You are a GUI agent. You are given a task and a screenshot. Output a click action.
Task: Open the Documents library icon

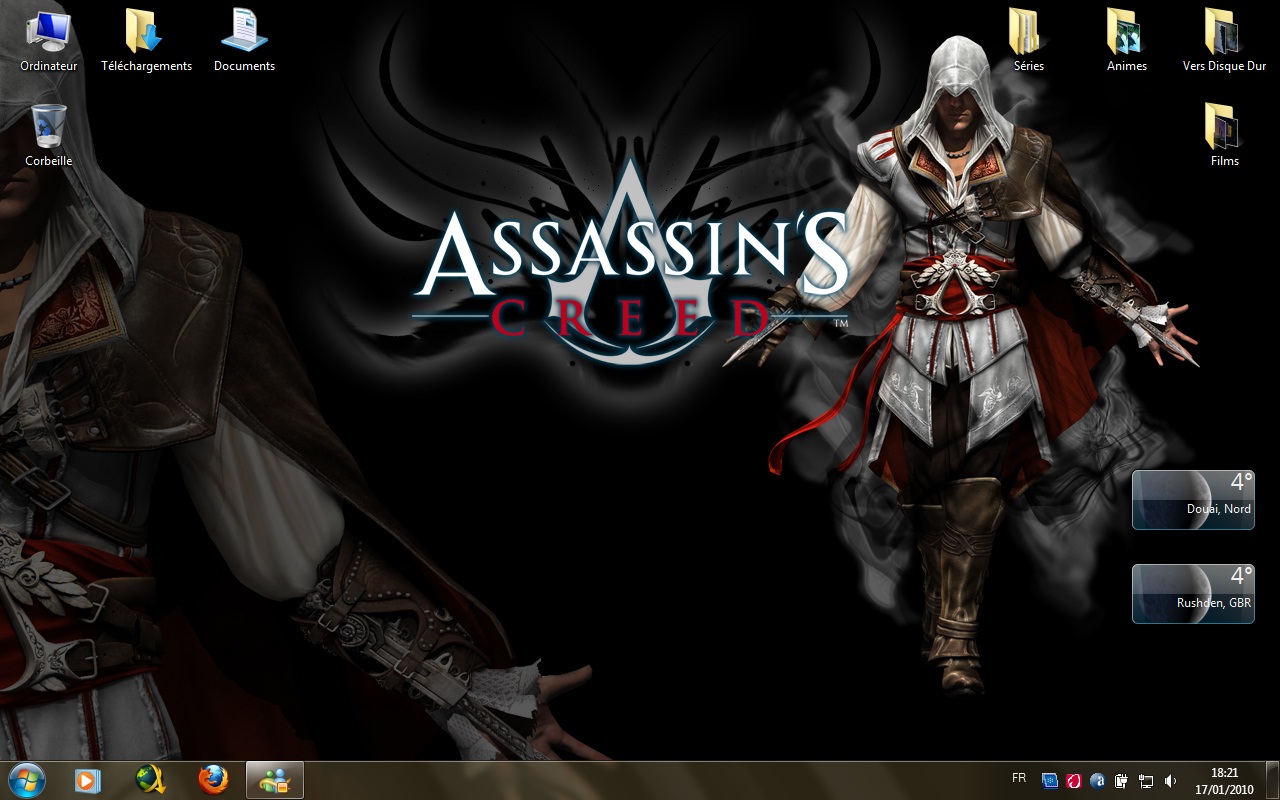pos(244,40)
